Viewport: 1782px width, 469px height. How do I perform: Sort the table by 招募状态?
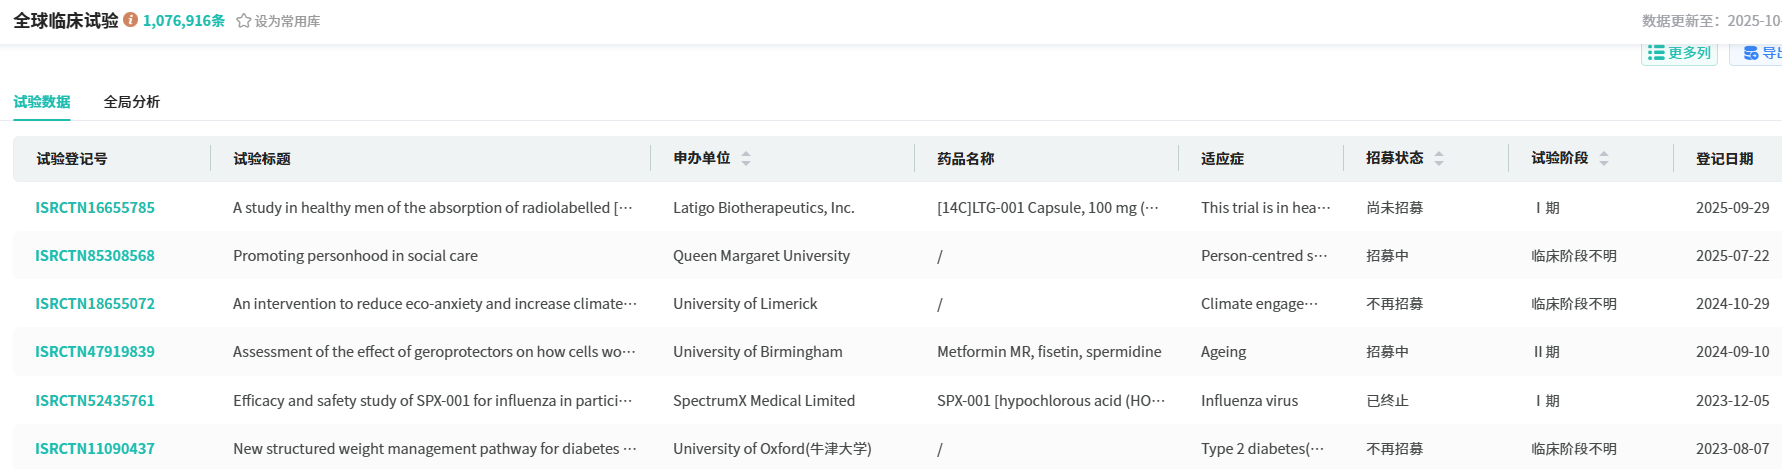coord(1439,158)
